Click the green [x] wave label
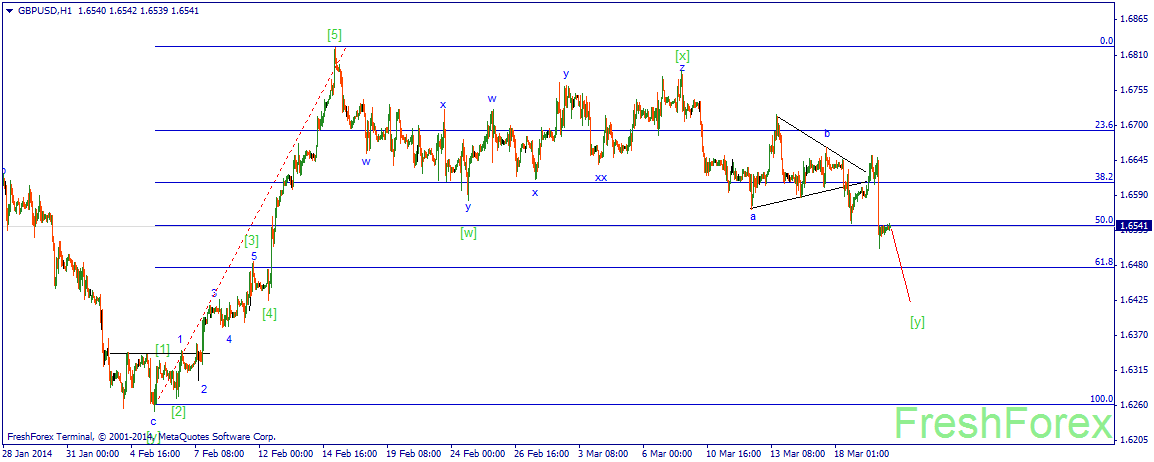 point(682,55)
